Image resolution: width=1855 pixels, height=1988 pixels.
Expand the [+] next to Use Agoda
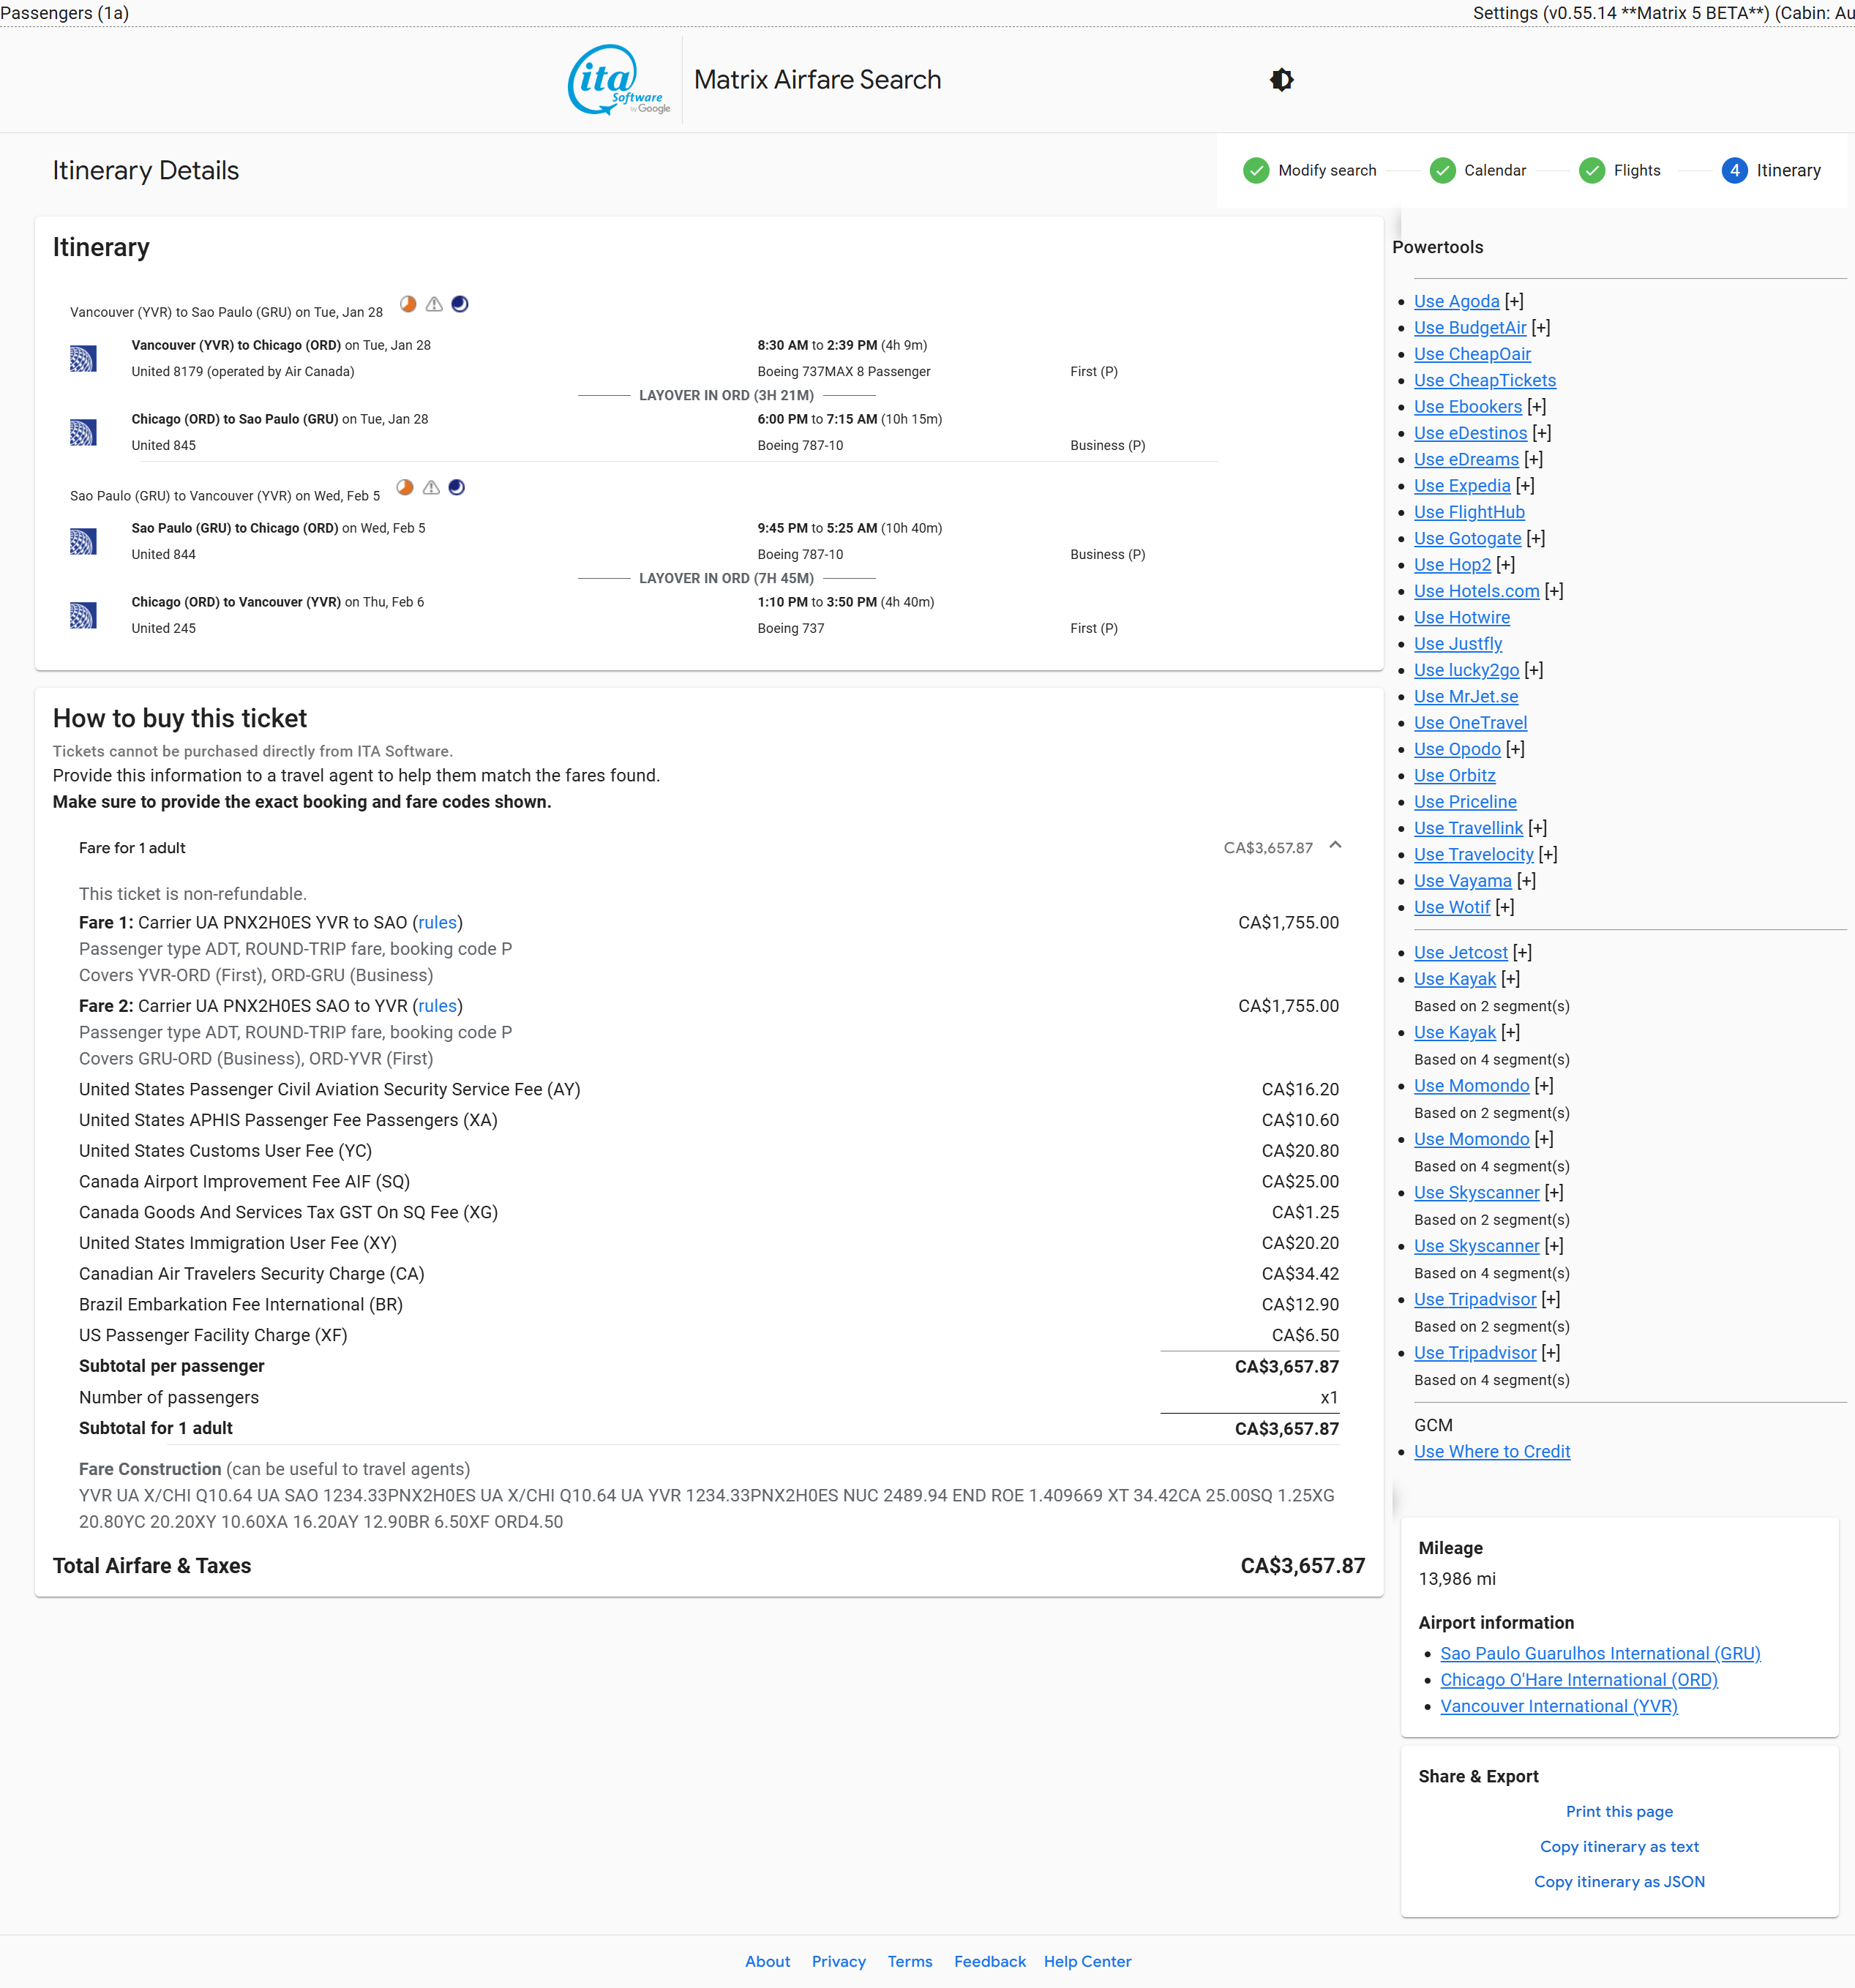[x=1514, y=301]
